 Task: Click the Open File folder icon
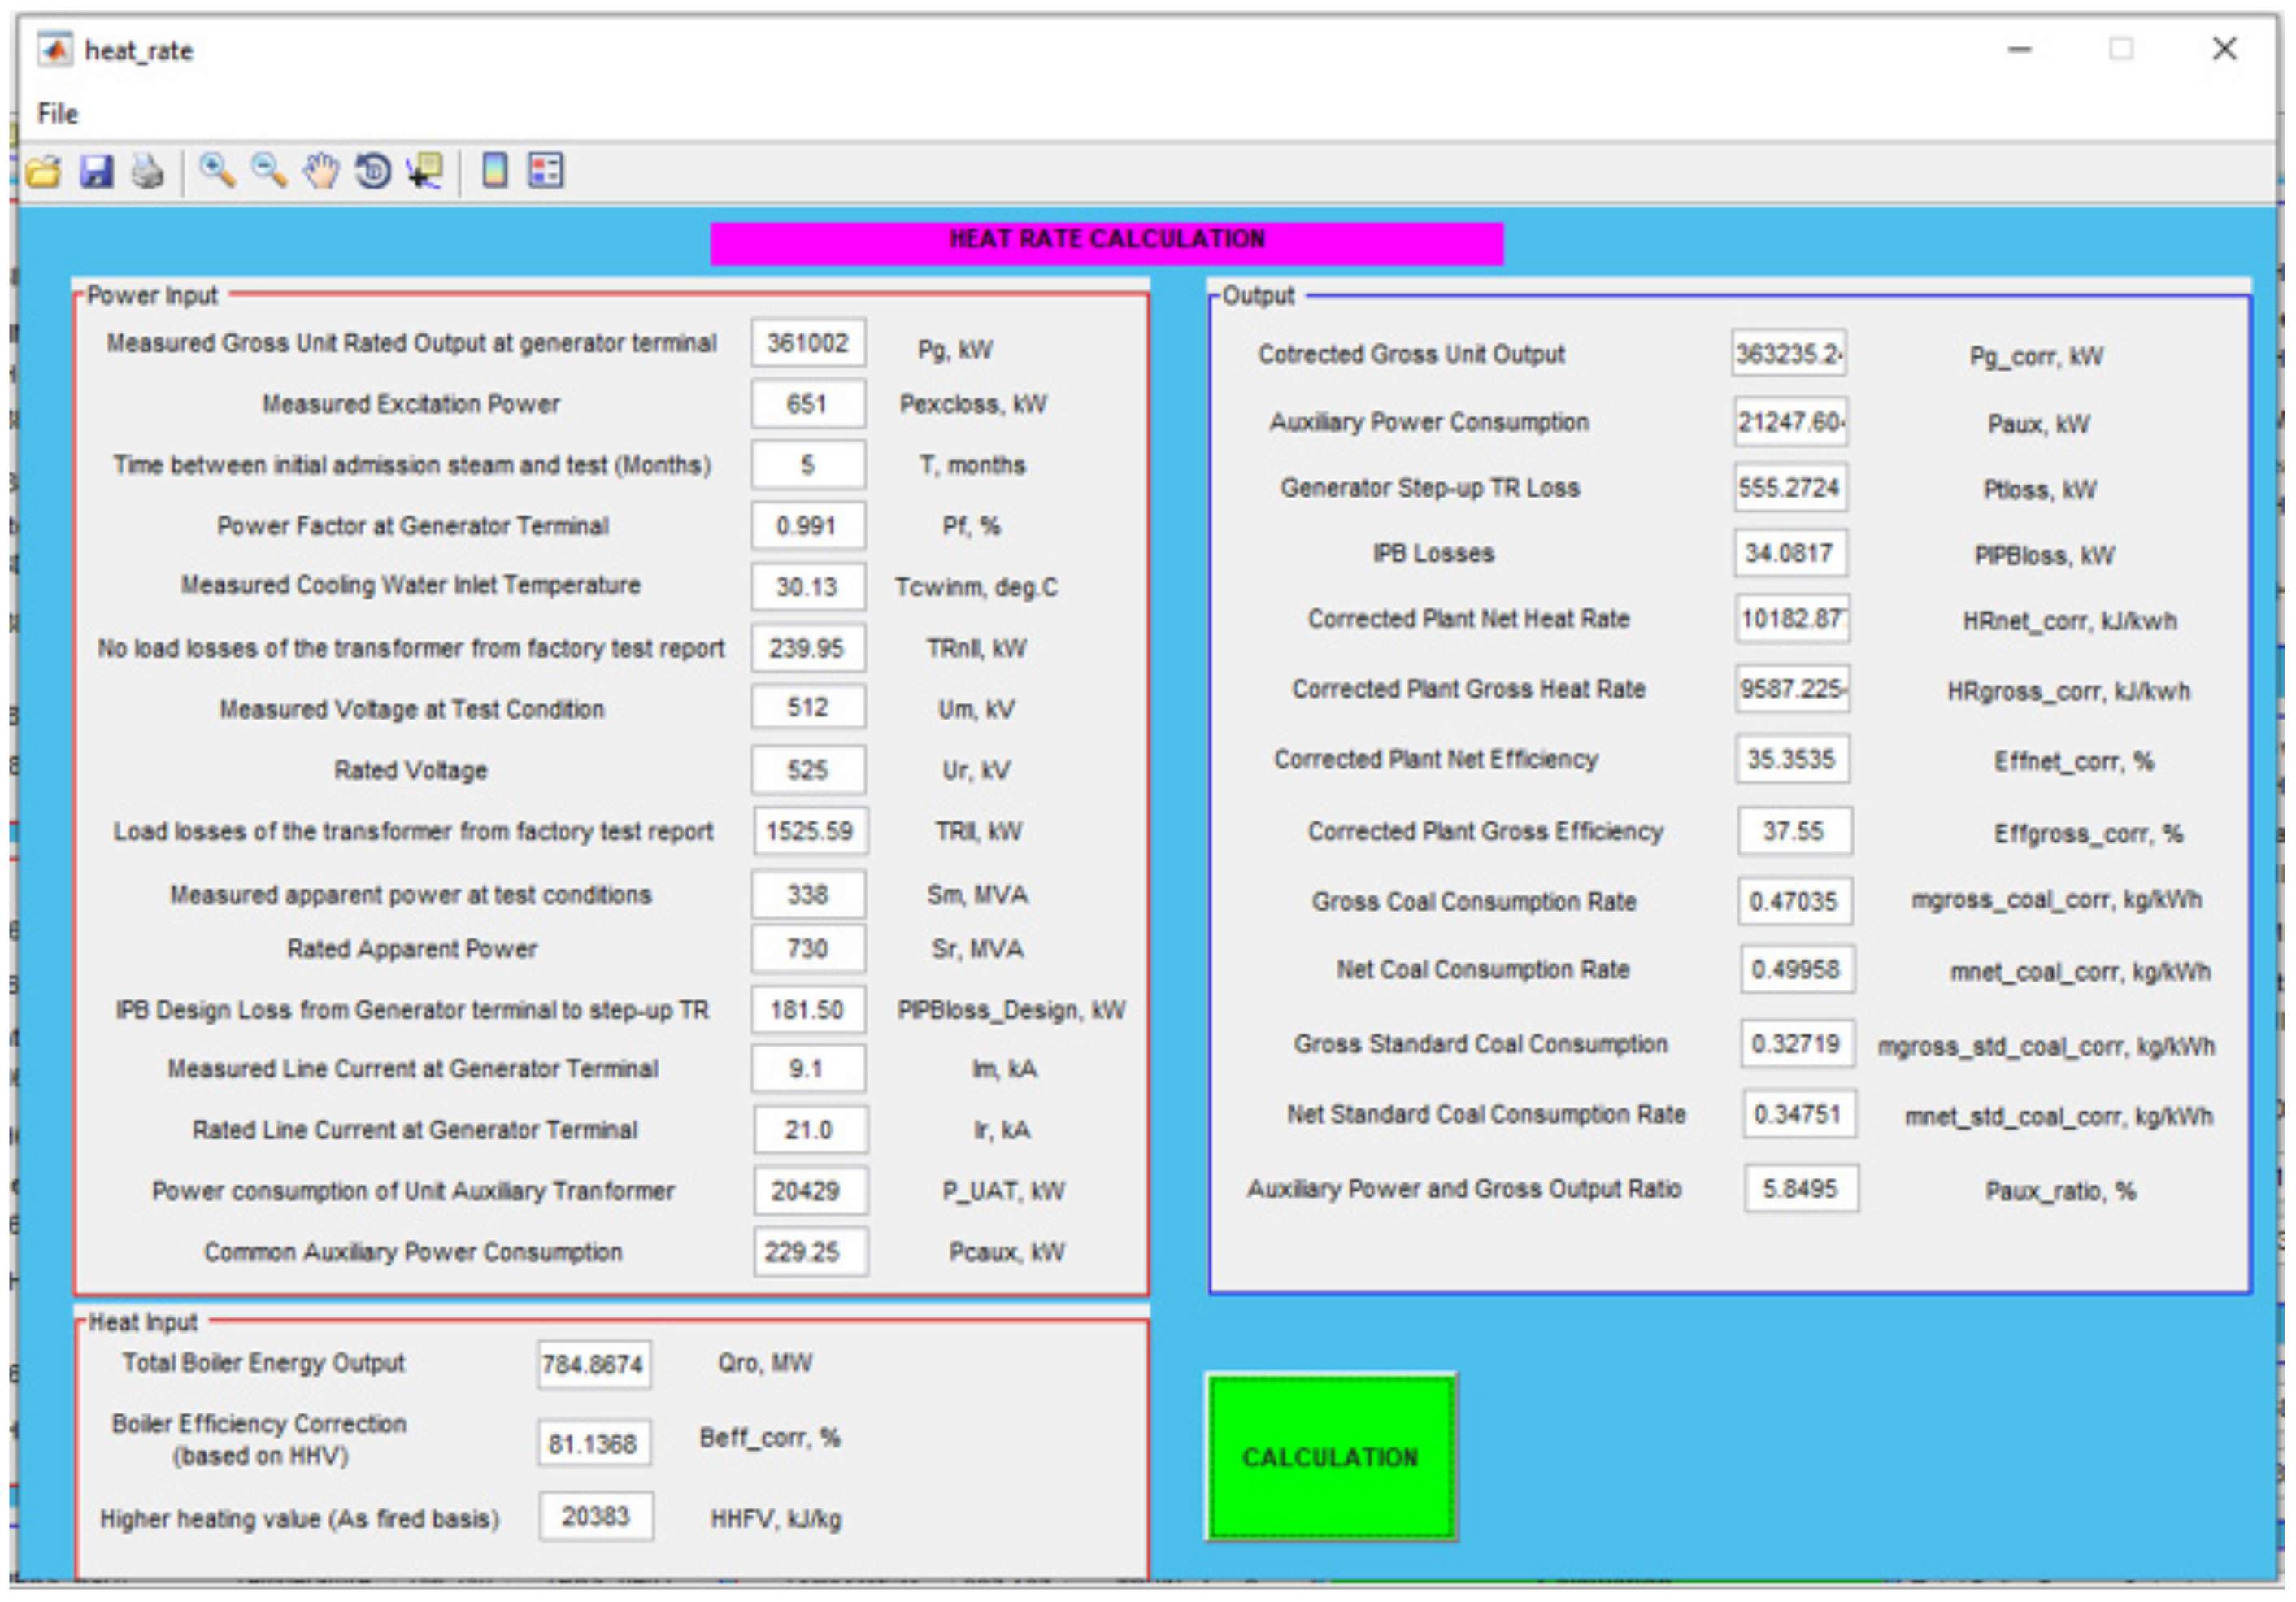click(x=44, y=172)
